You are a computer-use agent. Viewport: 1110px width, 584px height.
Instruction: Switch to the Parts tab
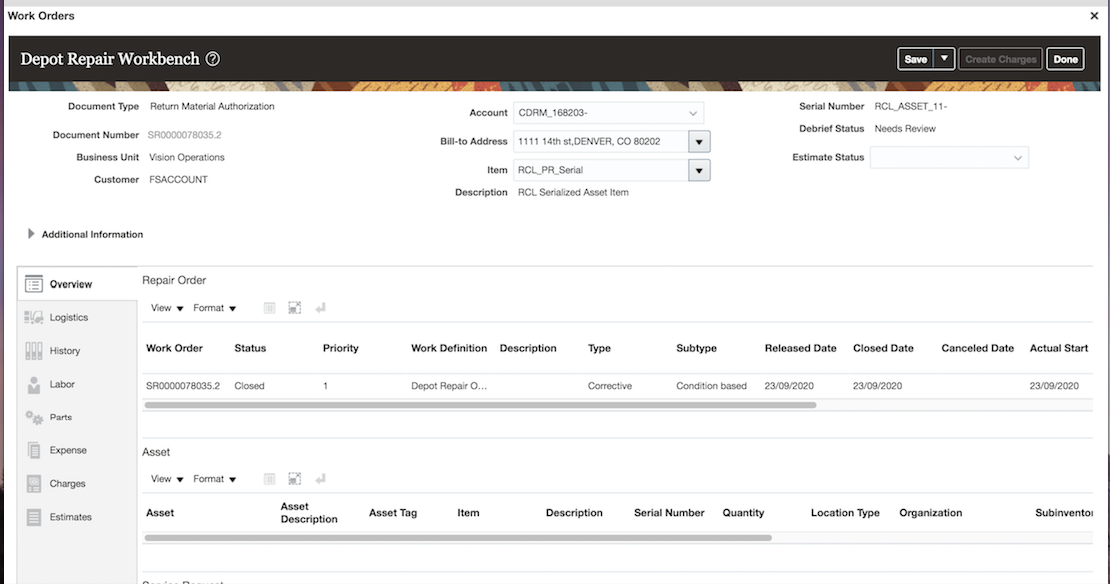77,418
